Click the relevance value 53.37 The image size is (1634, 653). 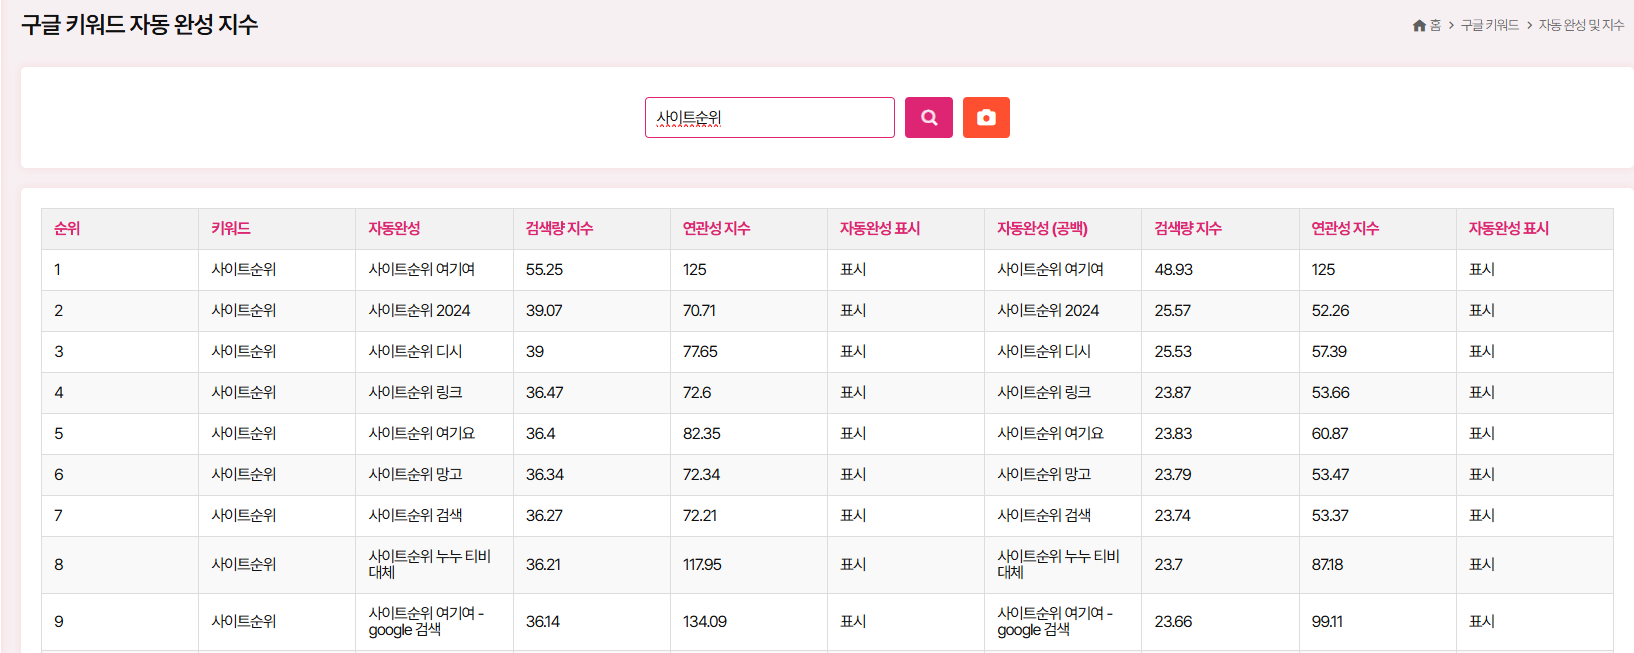click(1330, 516)
